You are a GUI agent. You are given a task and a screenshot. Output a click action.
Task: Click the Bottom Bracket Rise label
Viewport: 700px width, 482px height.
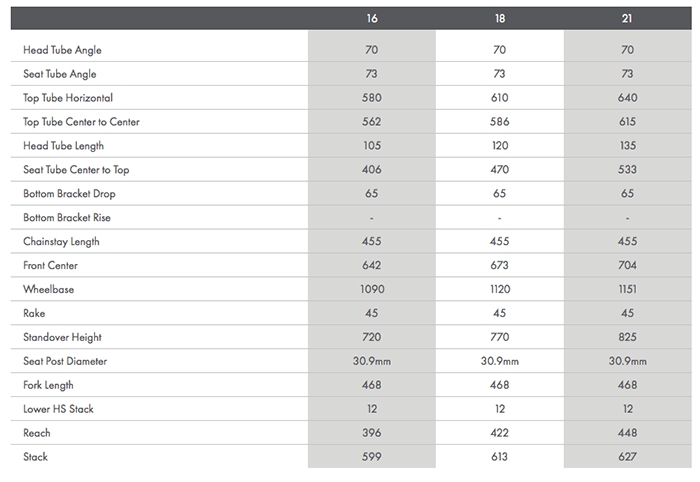click(x=69, y=218)
